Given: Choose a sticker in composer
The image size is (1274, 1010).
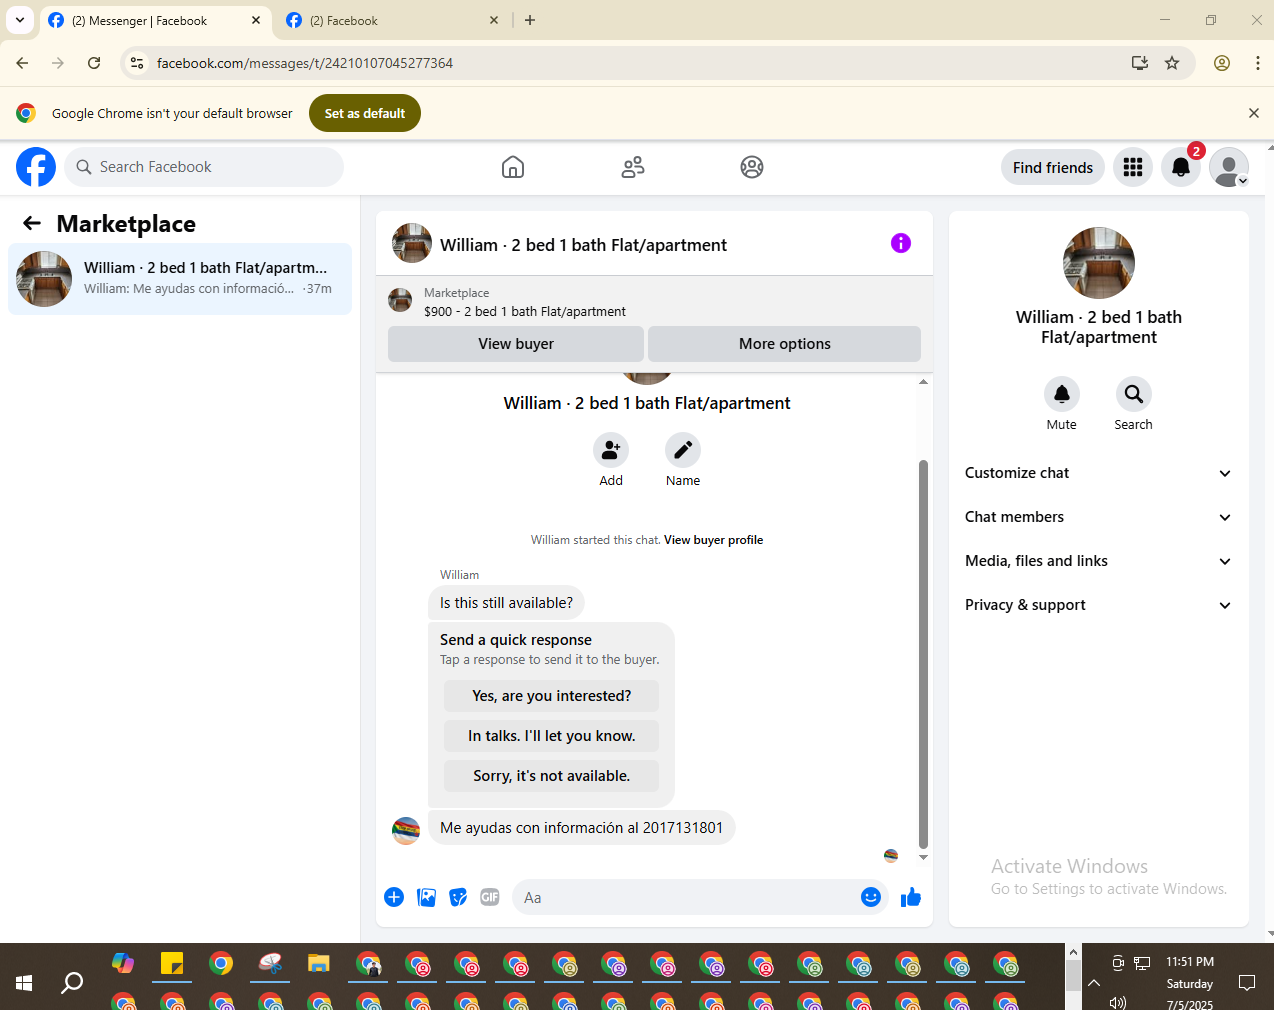Looking at the screenshot, I should [458, 897].
